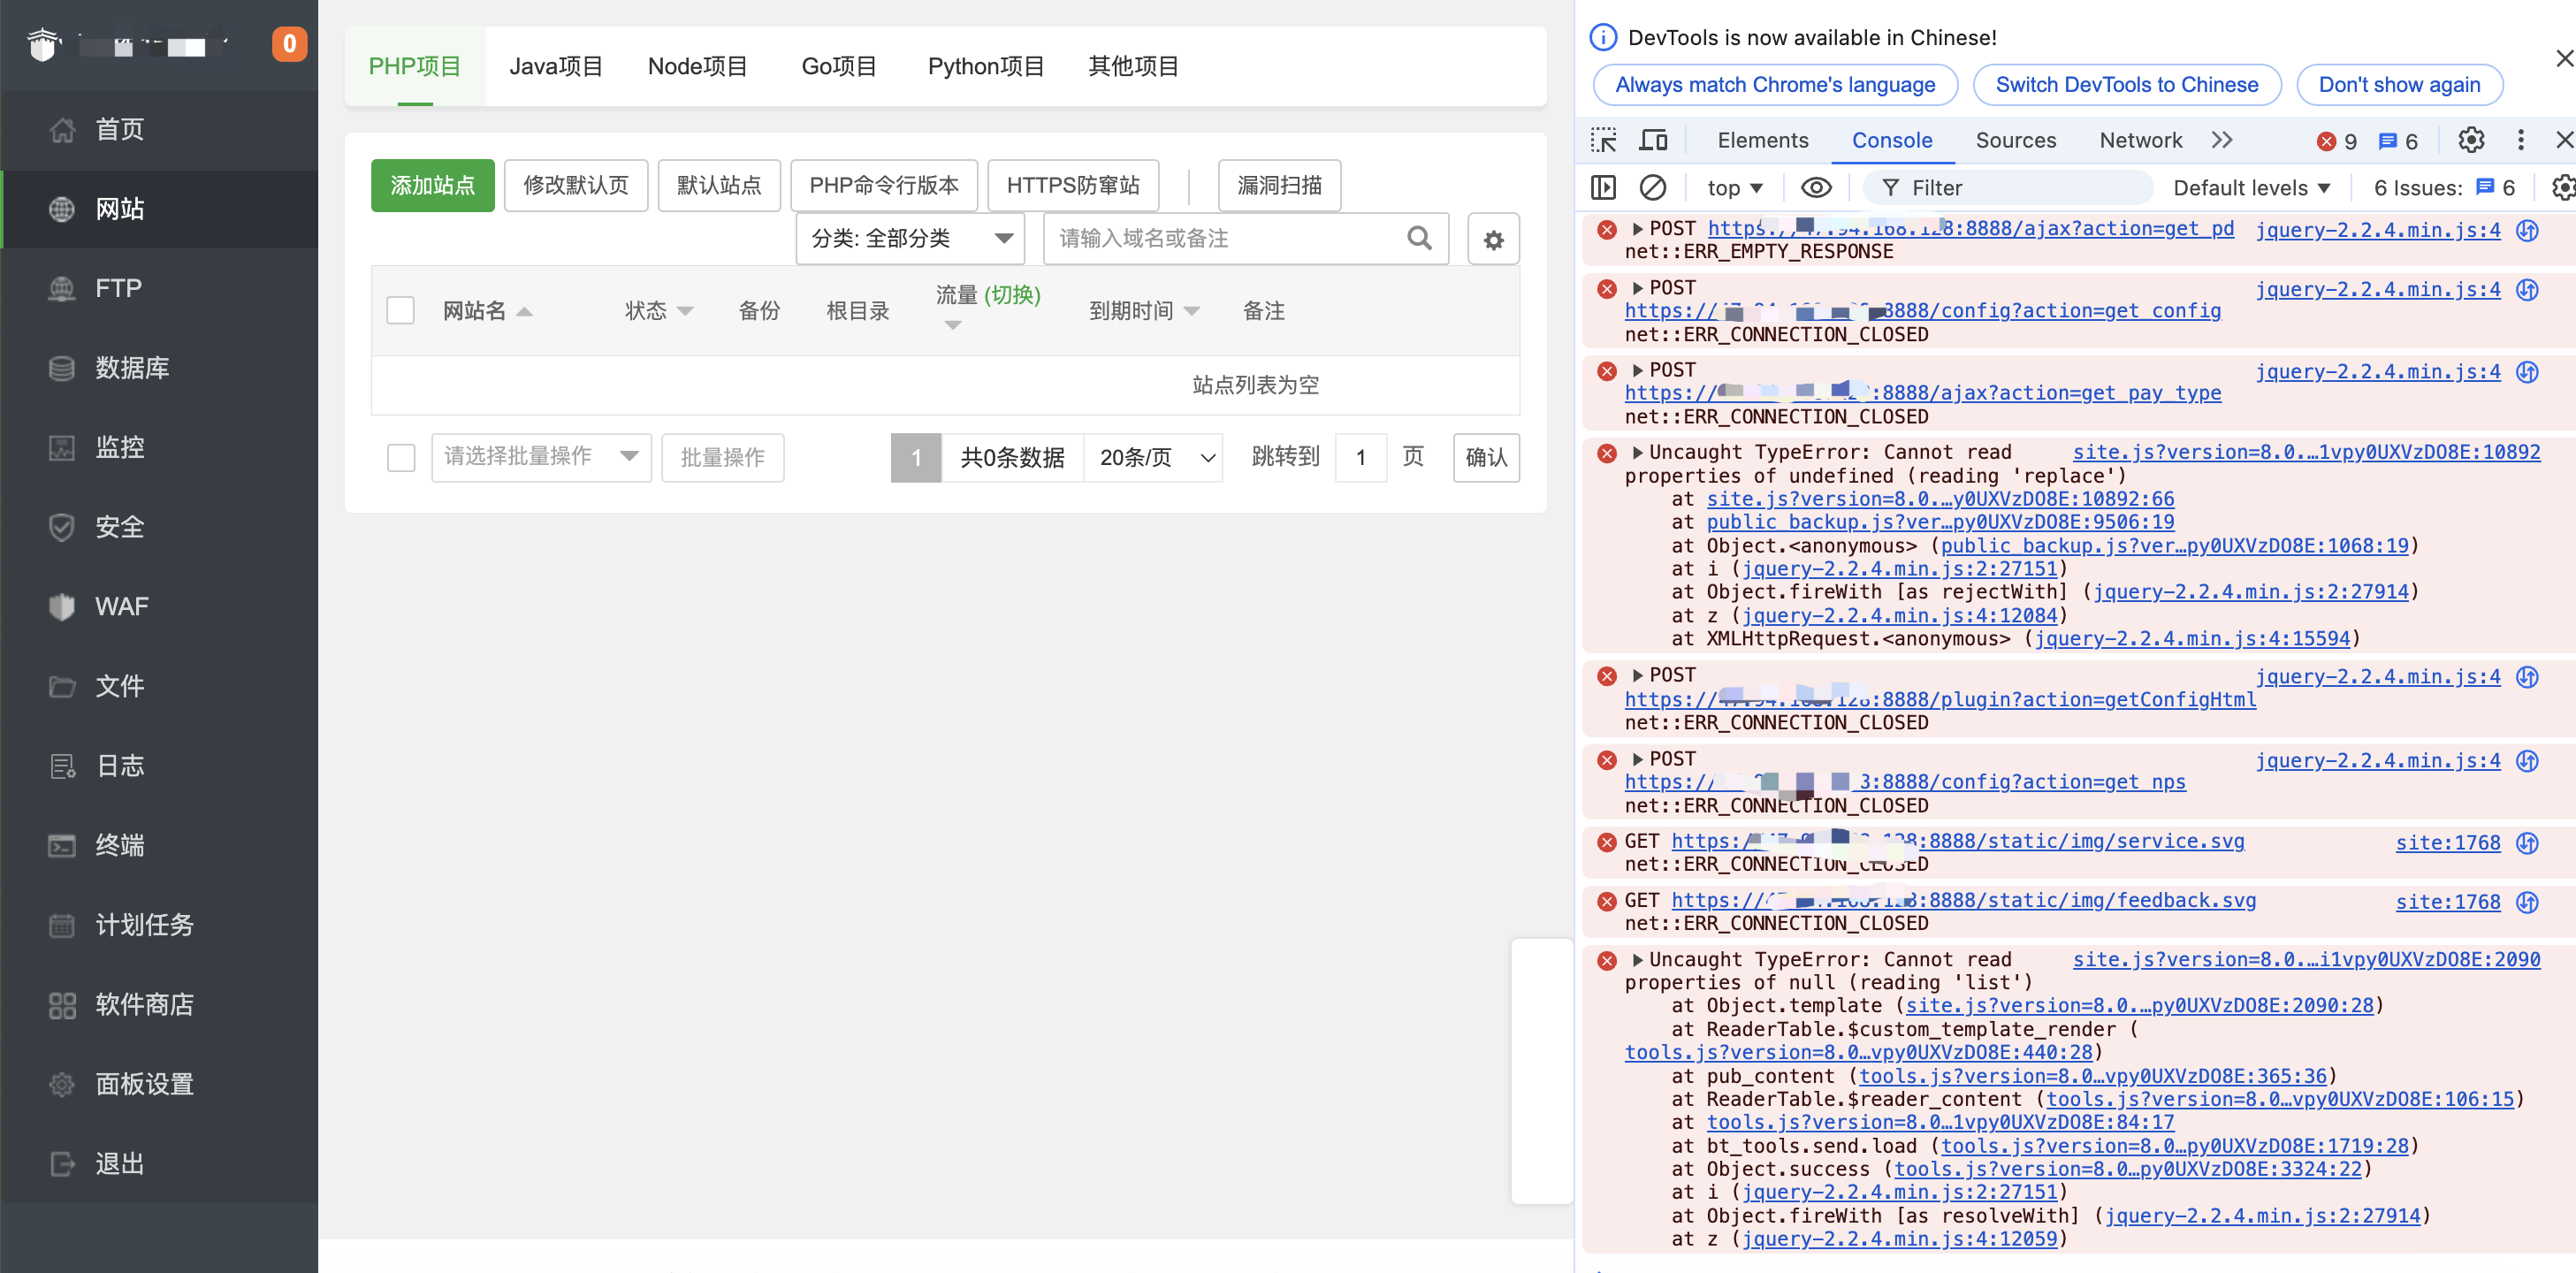Switch to the 其他项目 tab

click(1133, 67)
